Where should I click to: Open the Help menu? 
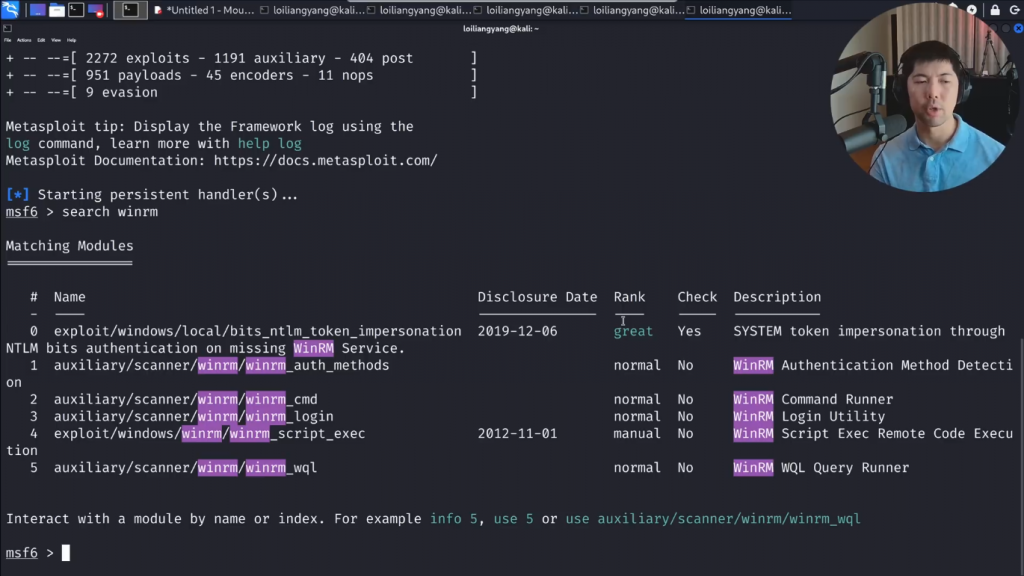click(71, 40)
